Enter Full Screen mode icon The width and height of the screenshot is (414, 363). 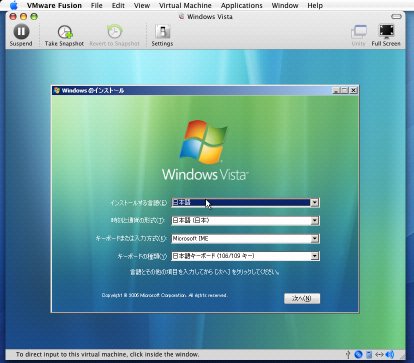[386, 32]
